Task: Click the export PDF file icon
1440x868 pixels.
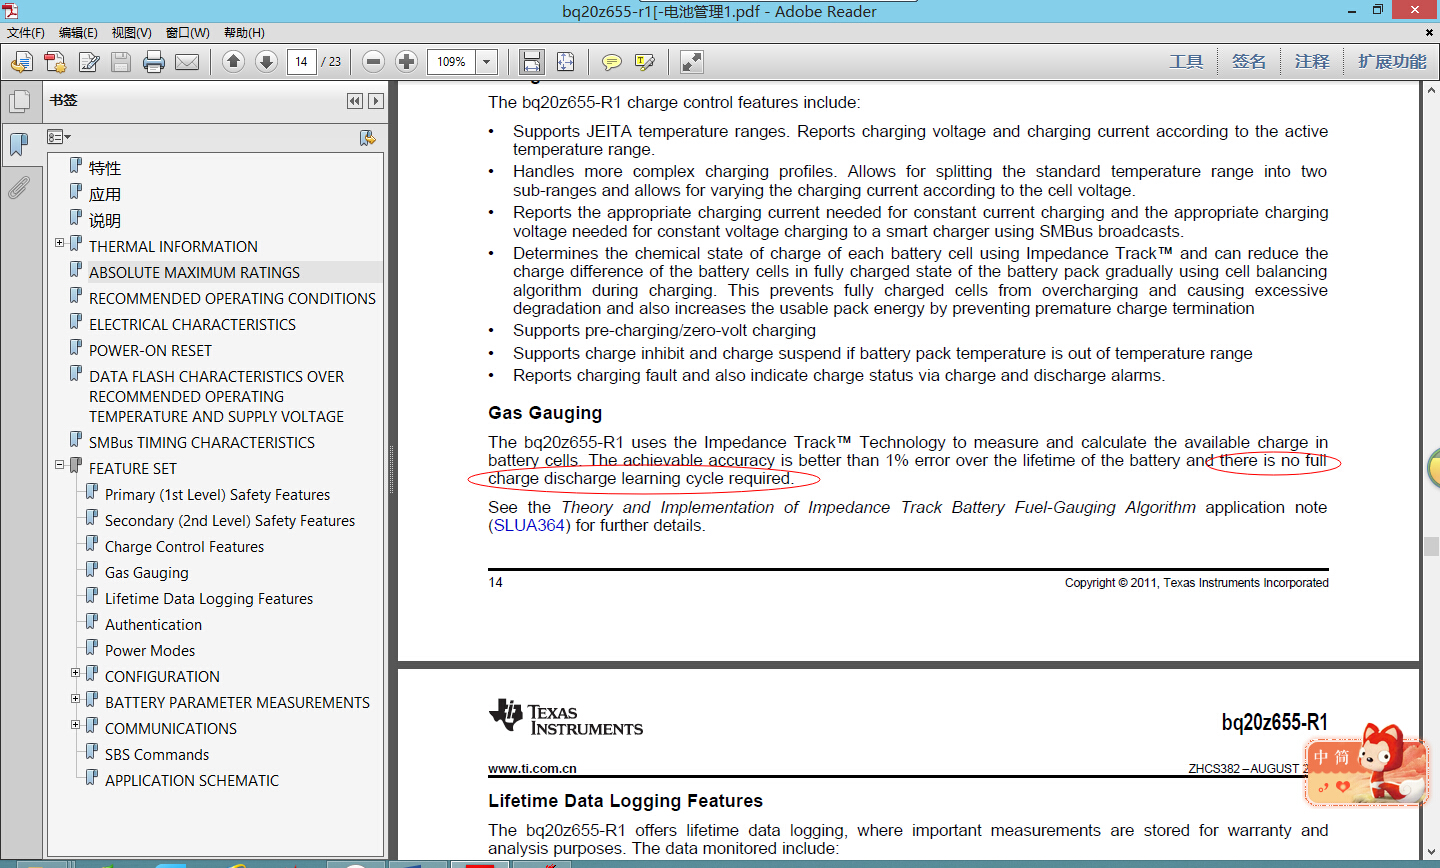Action: point(21,62)
